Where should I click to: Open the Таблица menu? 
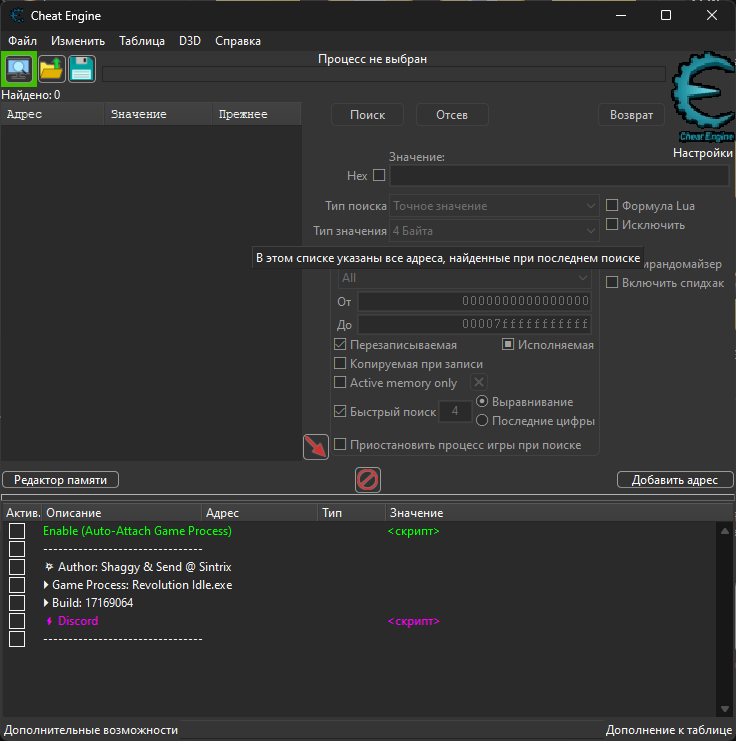142,41
